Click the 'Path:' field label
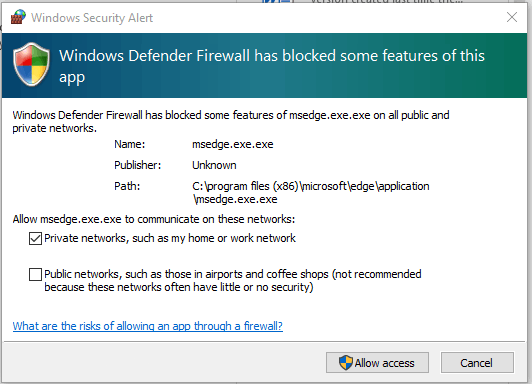532x384 pixels. tap(127, 186)
